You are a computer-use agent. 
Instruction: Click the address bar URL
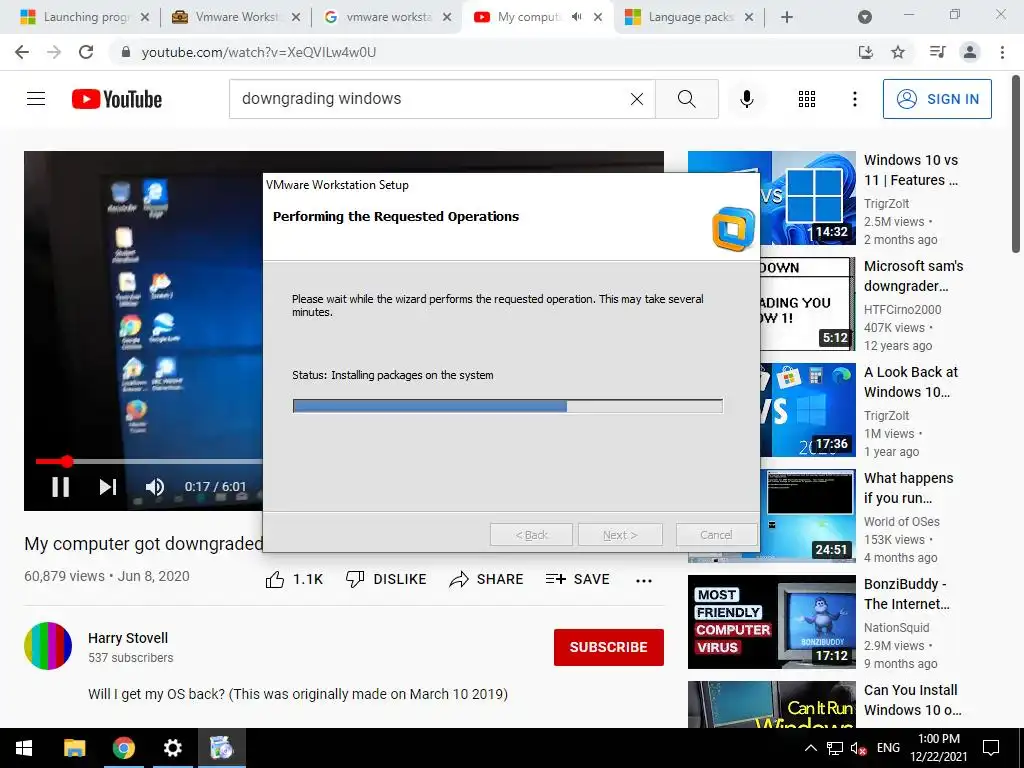tap(259, 52)
